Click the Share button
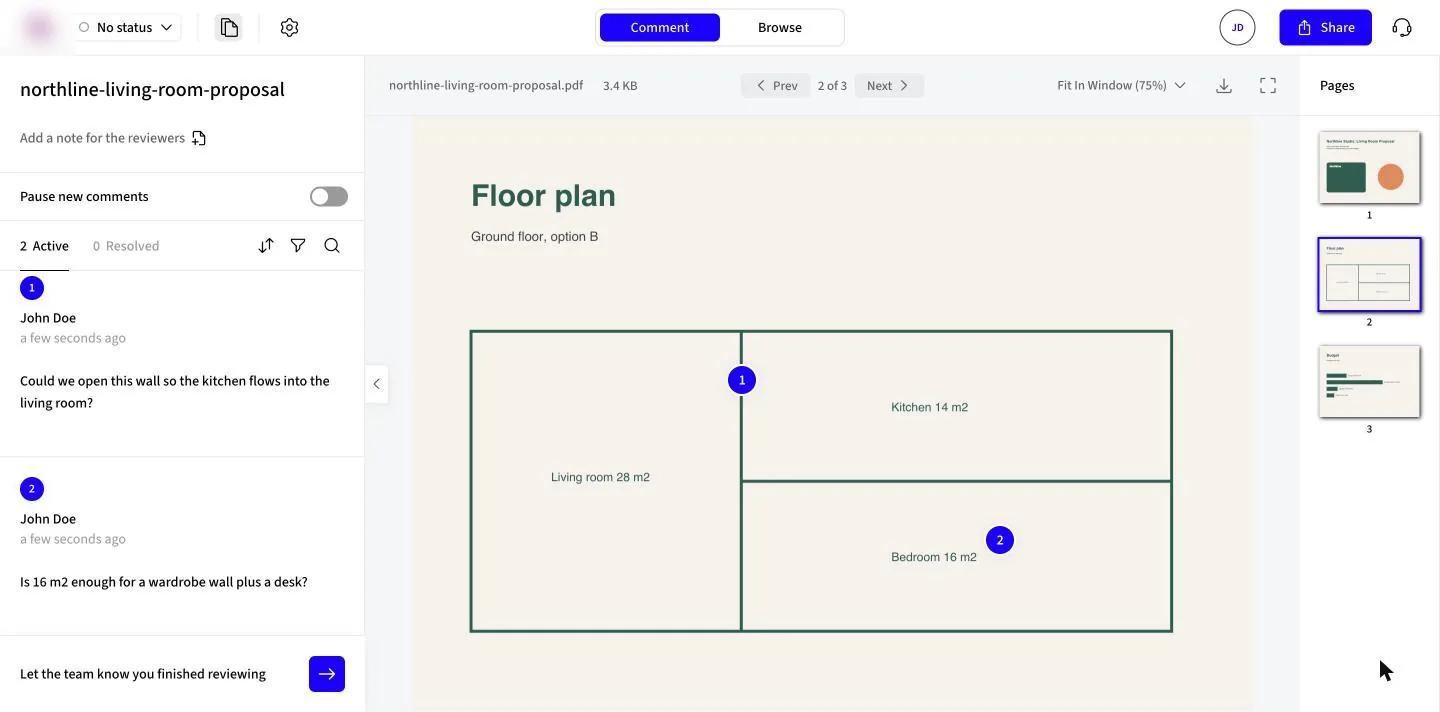1440x712 pixels. (x=1326, y=27)
